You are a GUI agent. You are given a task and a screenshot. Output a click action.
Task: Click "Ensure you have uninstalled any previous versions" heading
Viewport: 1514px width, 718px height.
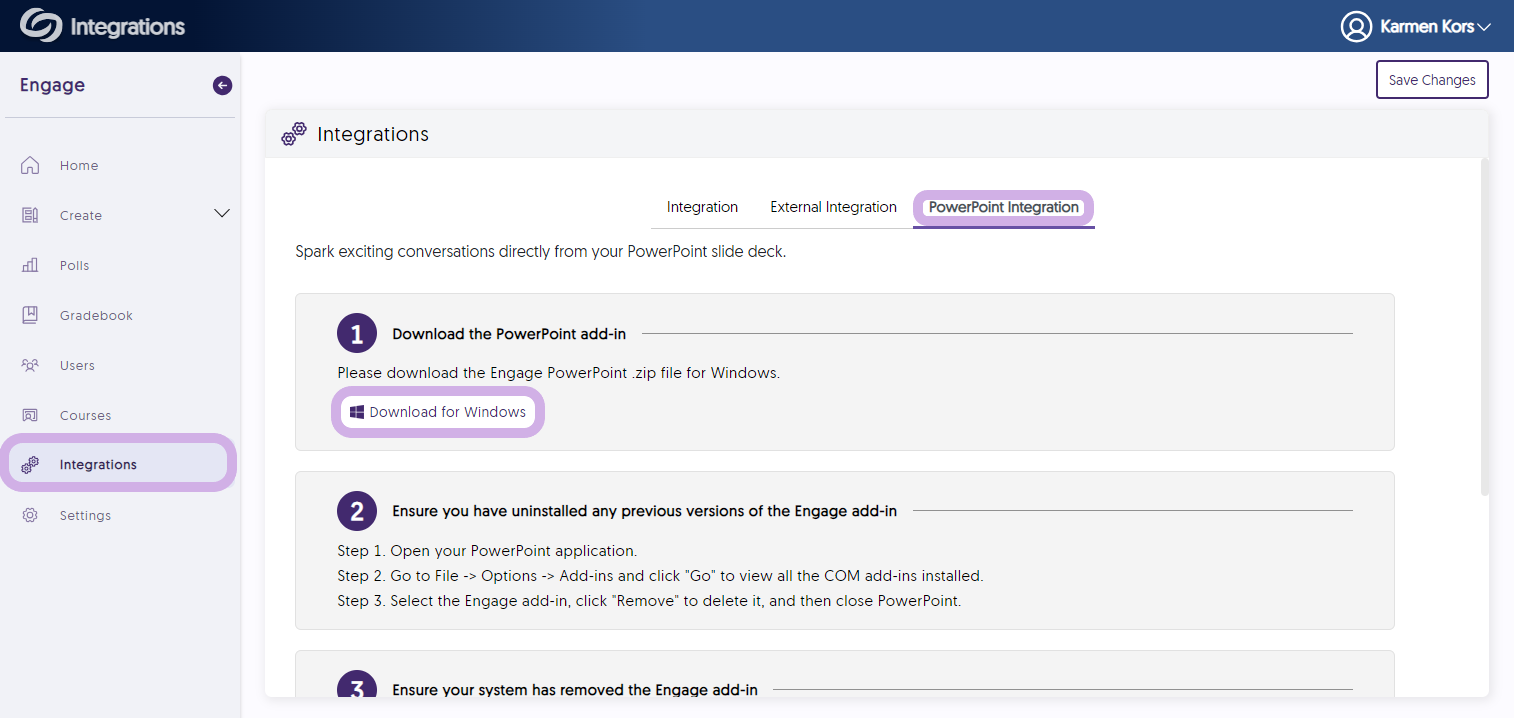click(x=644, y=511)
